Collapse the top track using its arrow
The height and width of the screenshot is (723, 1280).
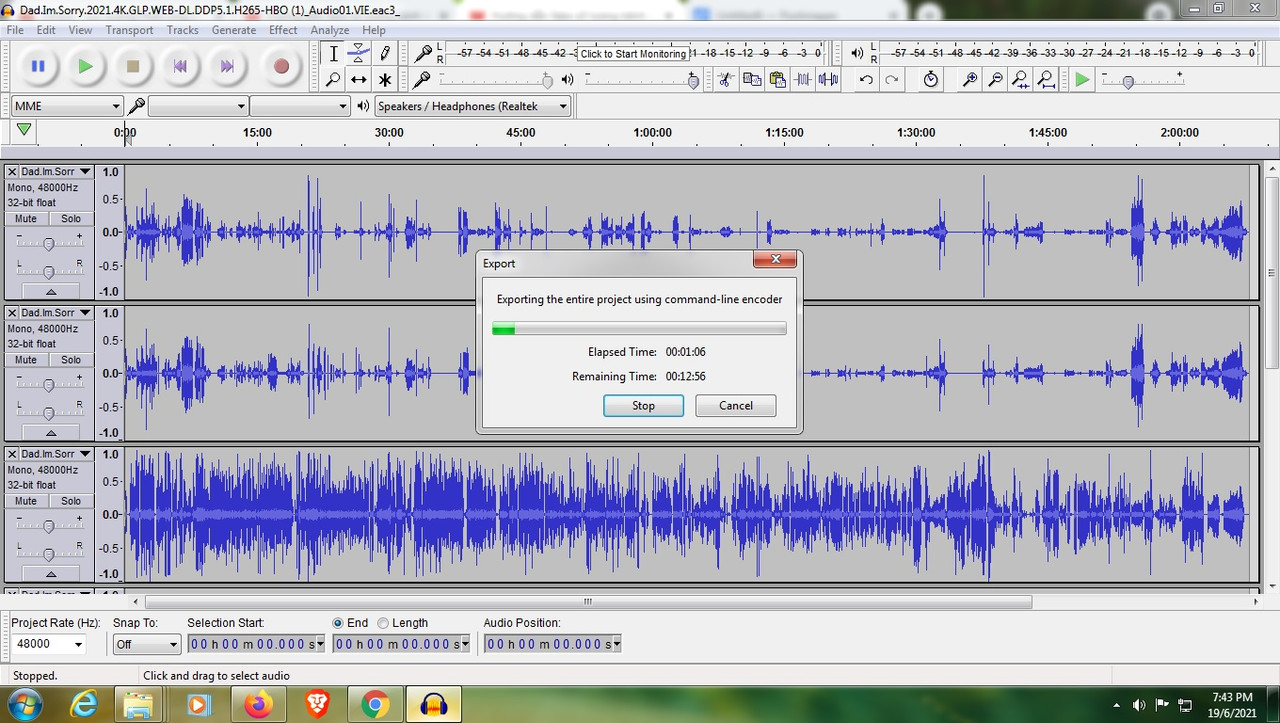tap(50, 291)
